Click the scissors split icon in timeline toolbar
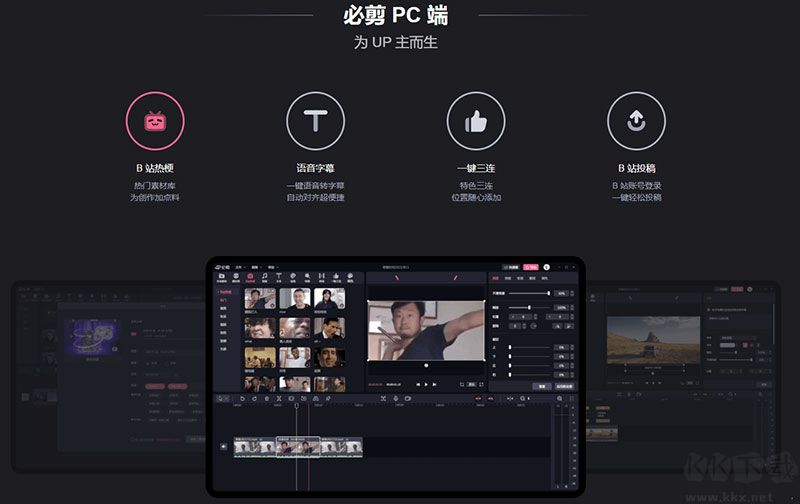This screenshot has width=800, height=504. pos(279,398)
